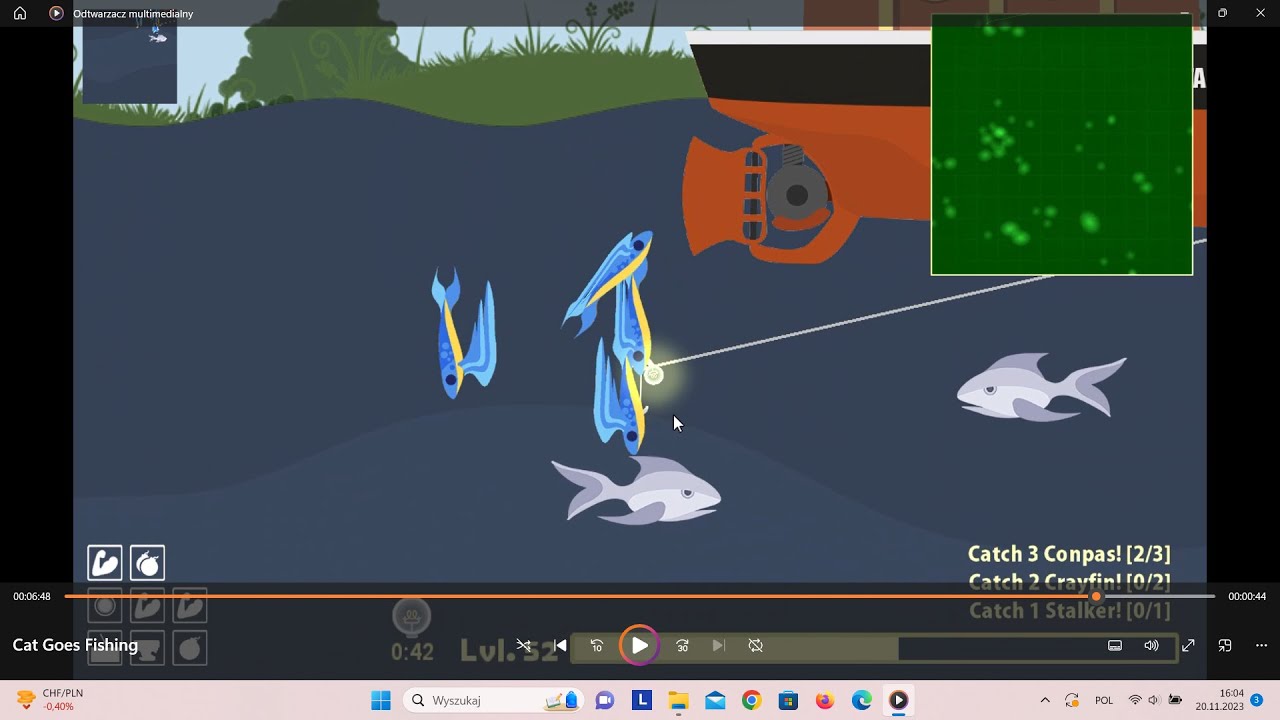Open the Windows Start menu

pyautogui.click(x=381, y=700)
